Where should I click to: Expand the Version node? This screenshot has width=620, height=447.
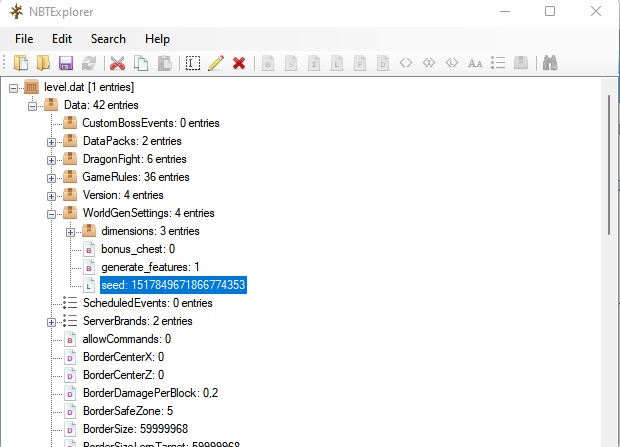point(51,196)
